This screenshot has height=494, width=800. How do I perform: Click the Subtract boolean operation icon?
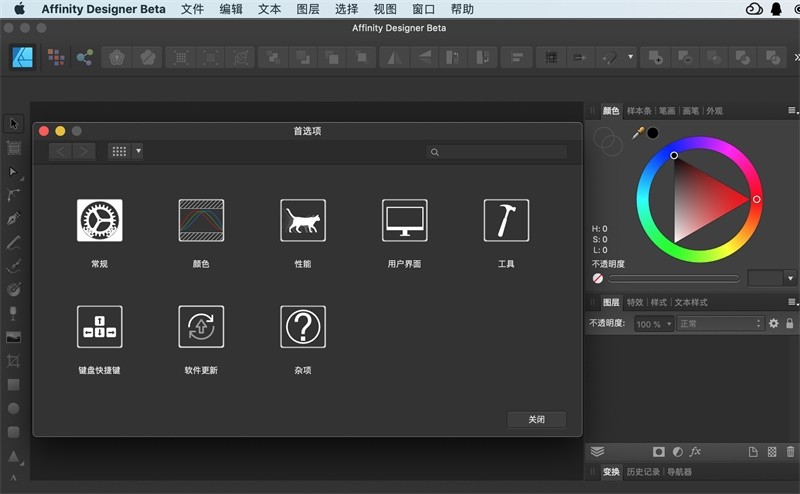[685, 57]
